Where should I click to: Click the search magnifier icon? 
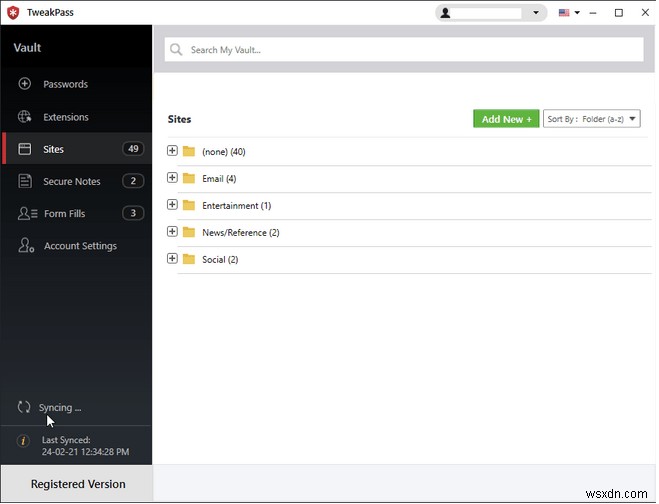coord(176,50)
